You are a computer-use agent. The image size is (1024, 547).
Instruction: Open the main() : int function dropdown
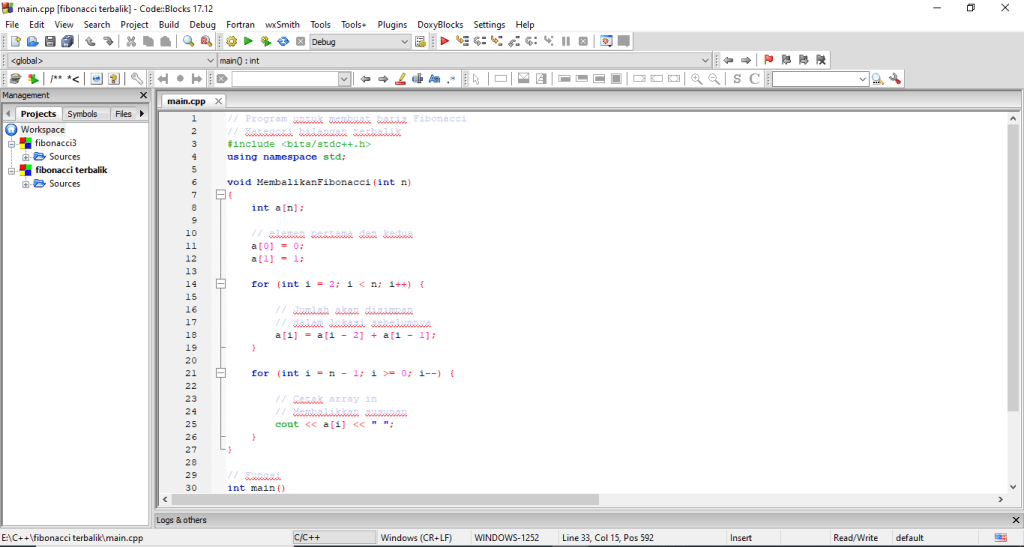coord(705,60)
